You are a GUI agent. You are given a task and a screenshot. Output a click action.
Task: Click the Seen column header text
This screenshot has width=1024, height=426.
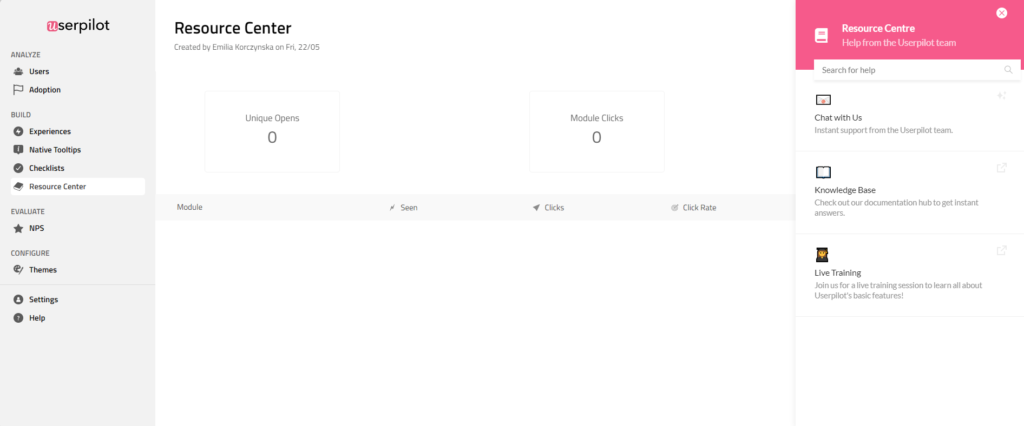(409, 207)
